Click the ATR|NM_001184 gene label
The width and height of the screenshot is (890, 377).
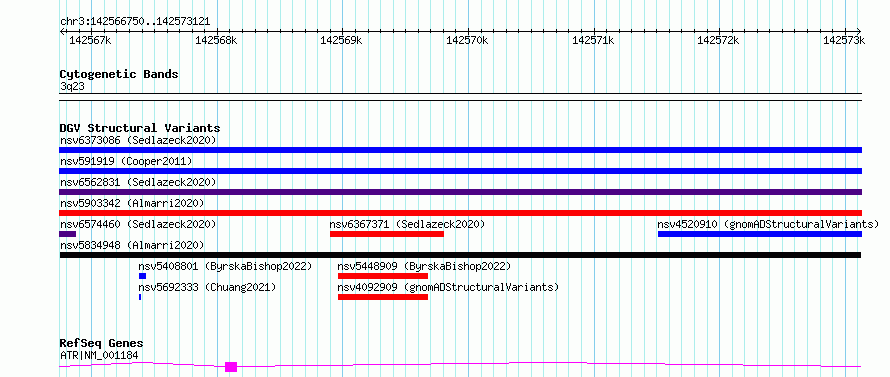pyautogui.click(x=99, y=356)
